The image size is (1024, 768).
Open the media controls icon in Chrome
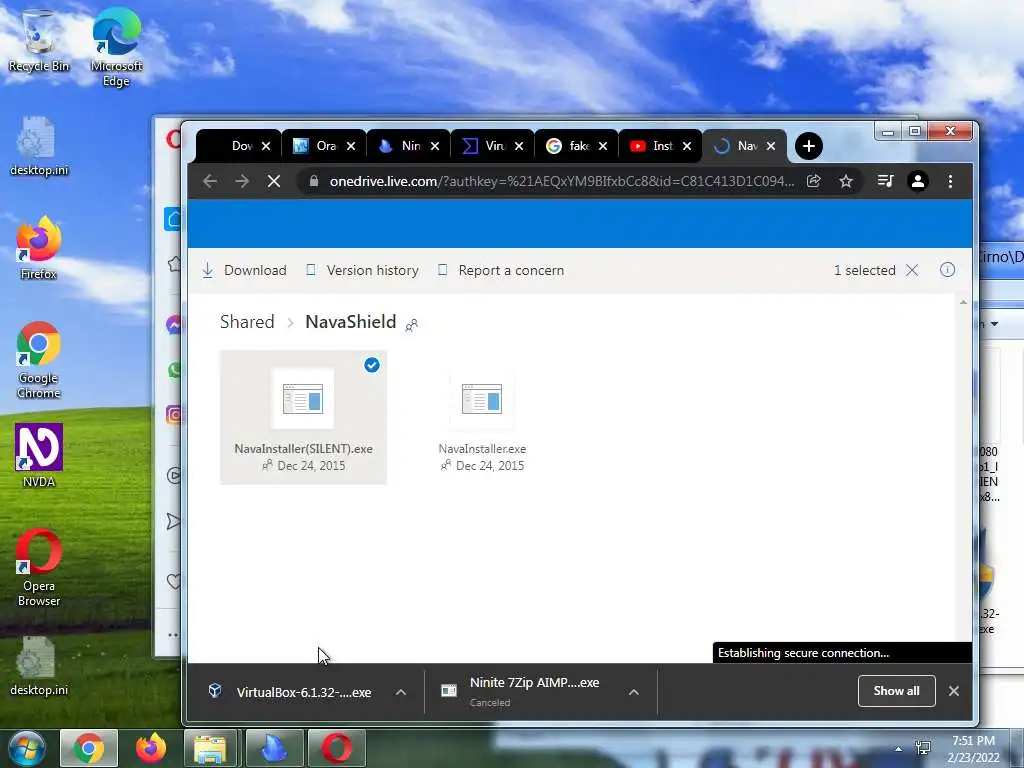[x=885, y=181]
